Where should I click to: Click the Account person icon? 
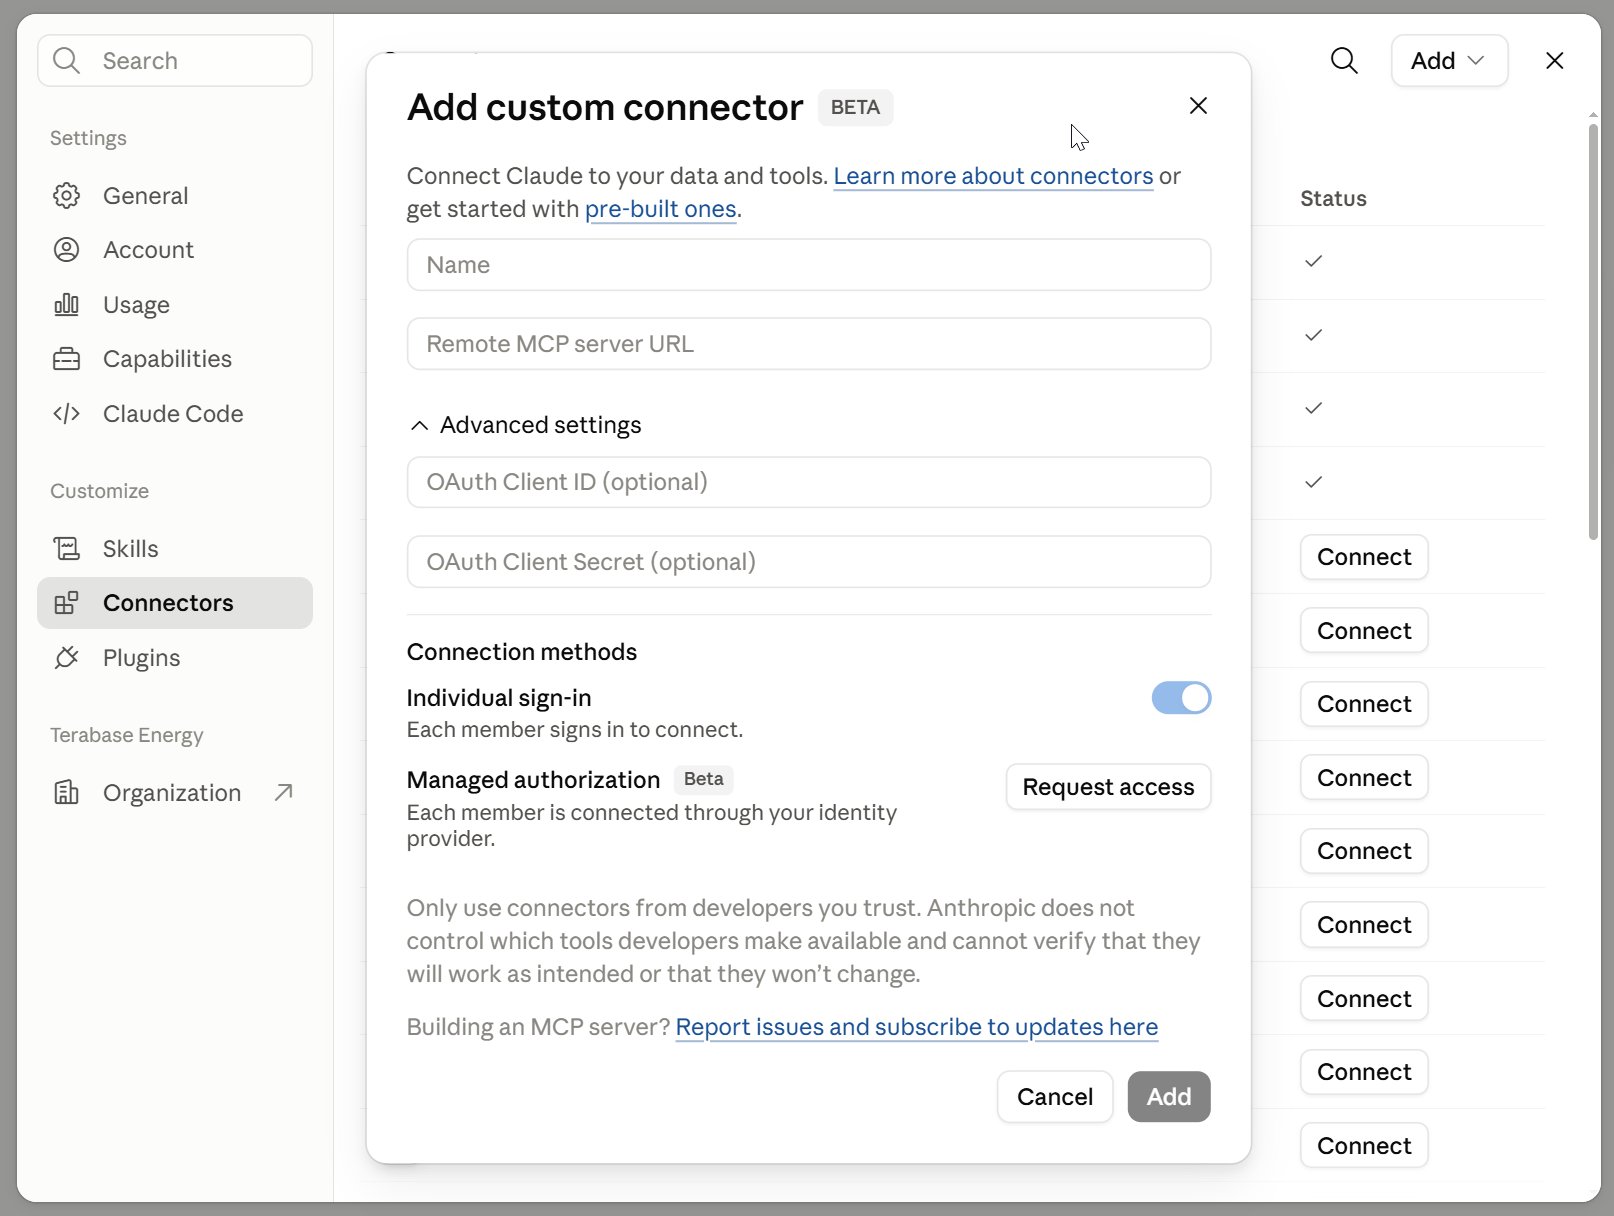point(66,249)
